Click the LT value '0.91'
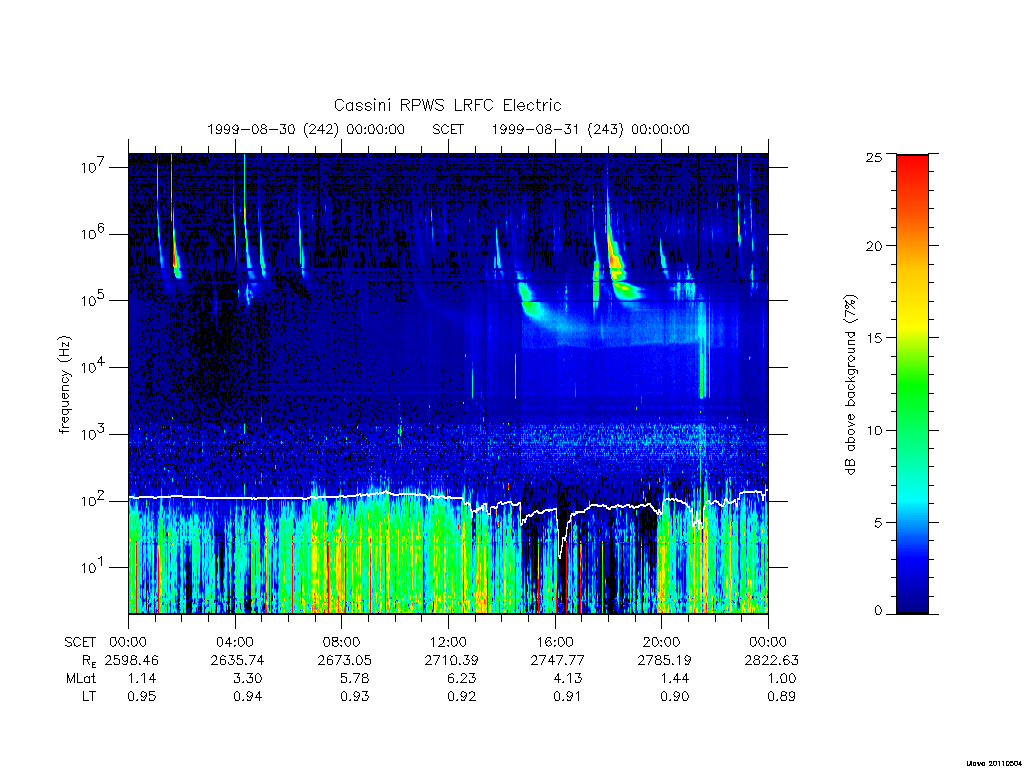This screenshot has width=1024, height=768. click(568, 697)
